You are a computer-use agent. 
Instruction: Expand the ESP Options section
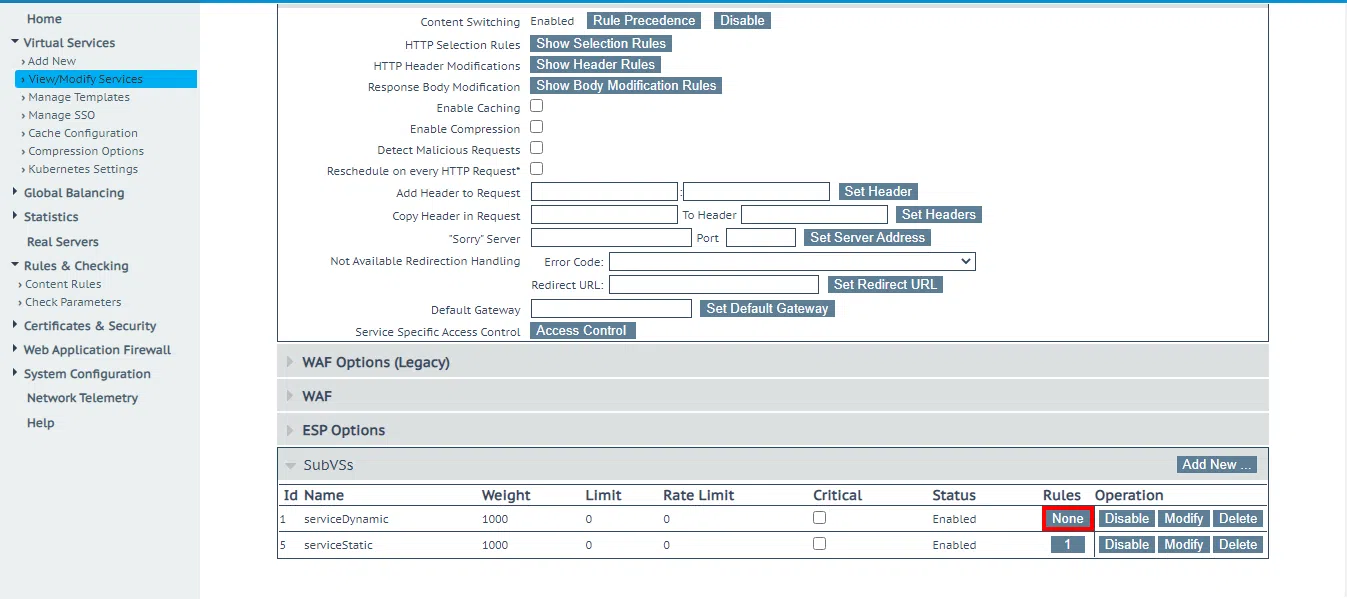pyautogui.click(x=290, y=430)
